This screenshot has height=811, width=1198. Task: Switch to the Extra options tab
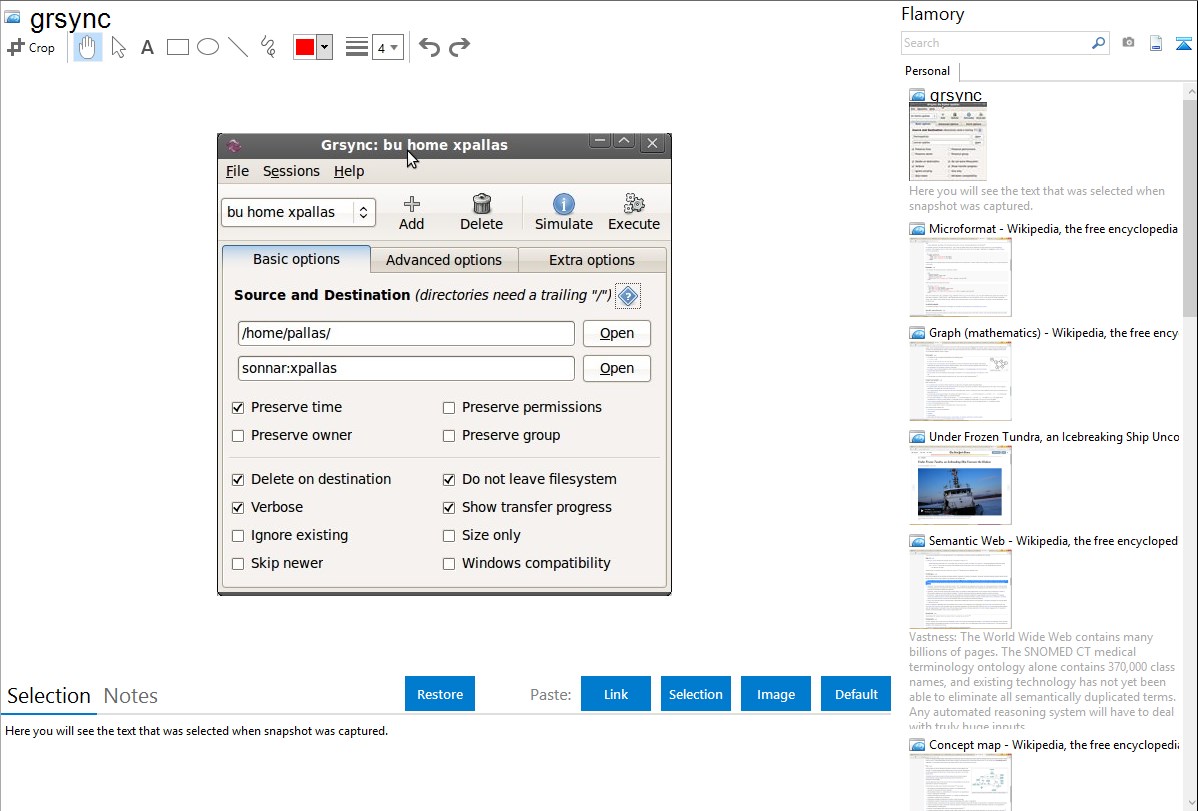click(592, 260)
